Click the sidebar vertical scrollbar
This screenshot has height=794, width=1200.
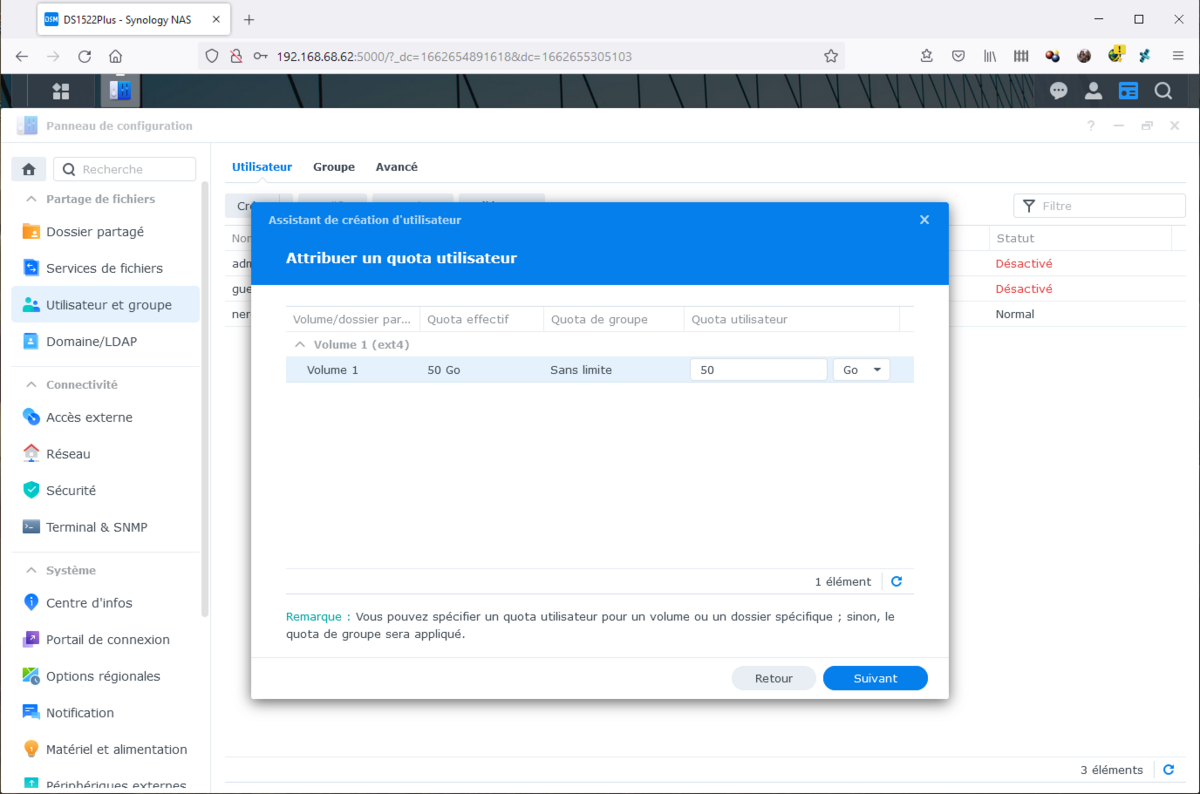click(x=205, y=400)
